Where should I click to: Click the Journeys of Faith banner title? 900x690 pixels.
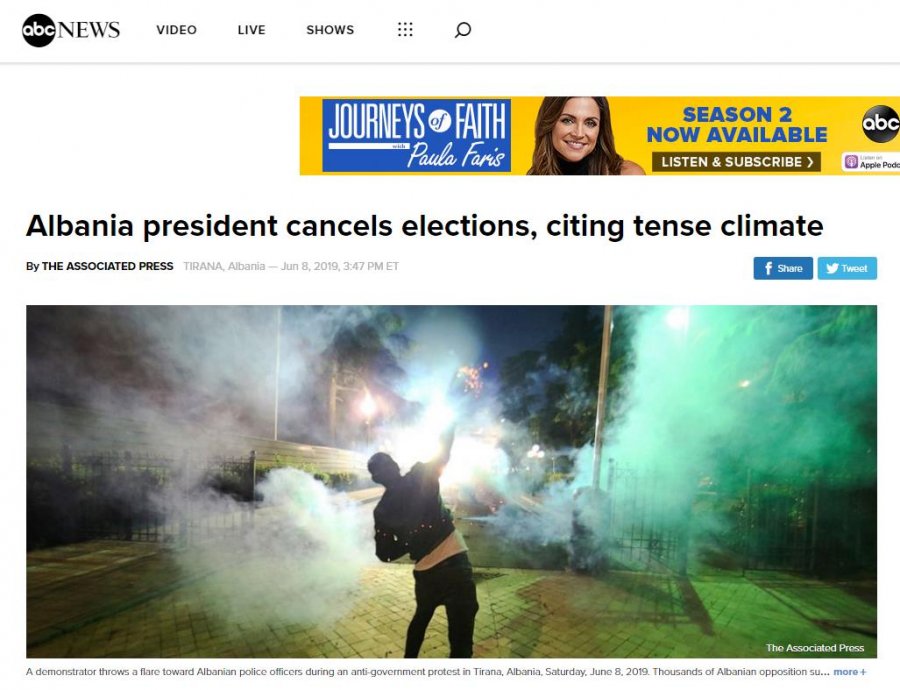point(417,136)
